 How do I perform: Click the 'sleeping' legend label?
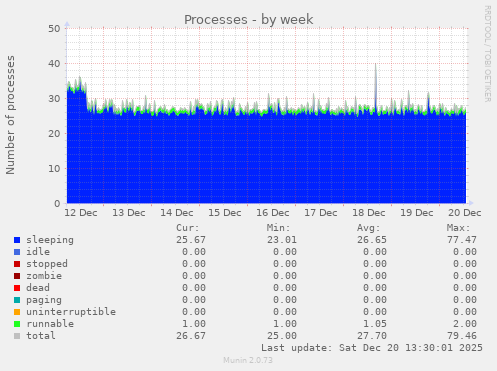pos(50,240)
